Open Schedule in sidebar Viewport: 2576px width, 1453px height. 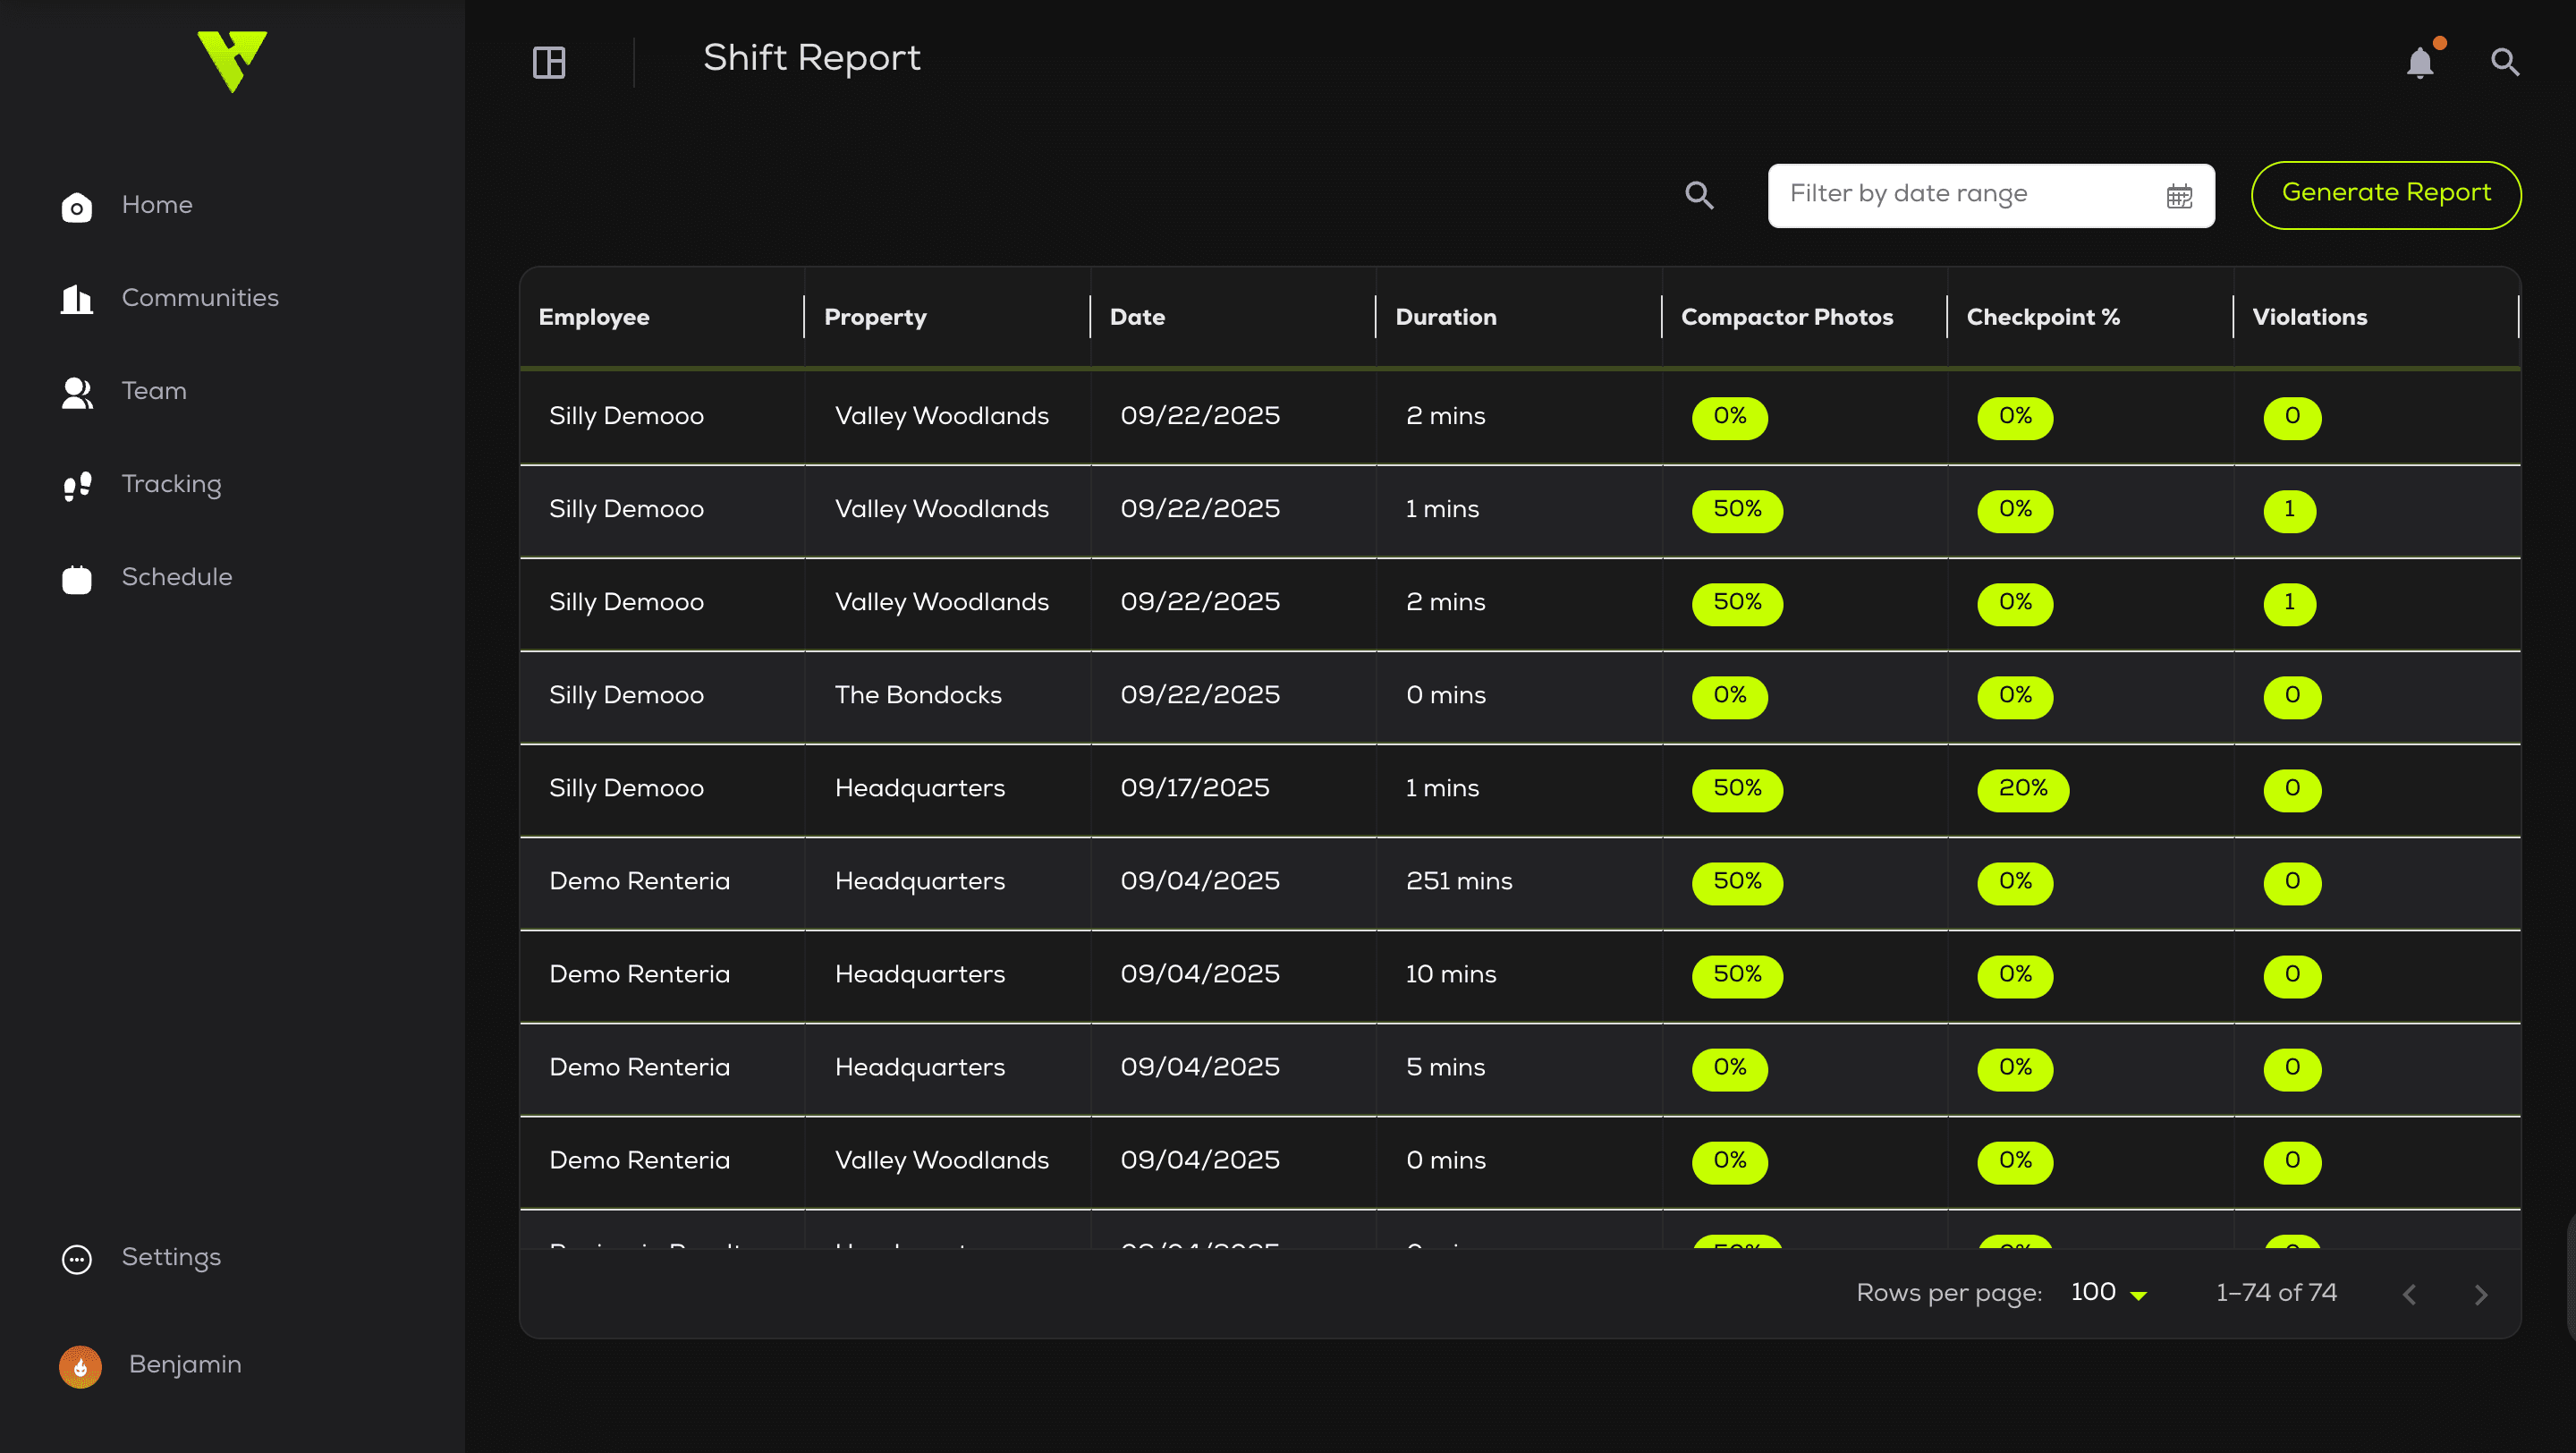(177, 577)
